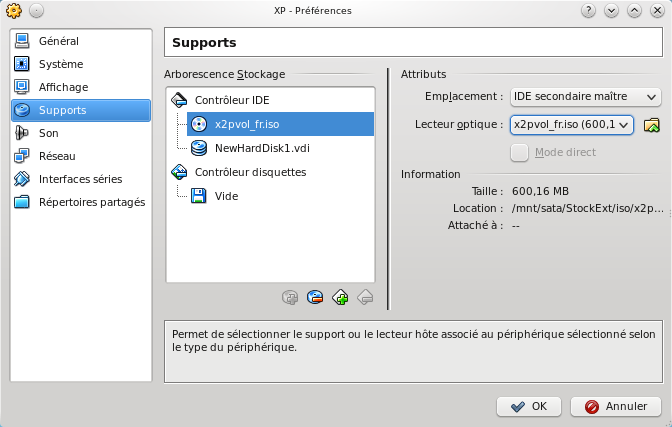Viewport: 672px width, 427px height.
Task: Open virtual media manager folder icon
Action: pyautogui.click(x=652, y=125)
